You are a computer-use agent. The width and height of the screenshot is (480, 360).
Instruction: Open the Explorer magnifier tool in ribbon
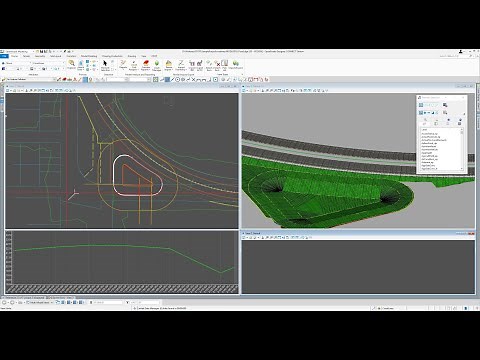72,64
